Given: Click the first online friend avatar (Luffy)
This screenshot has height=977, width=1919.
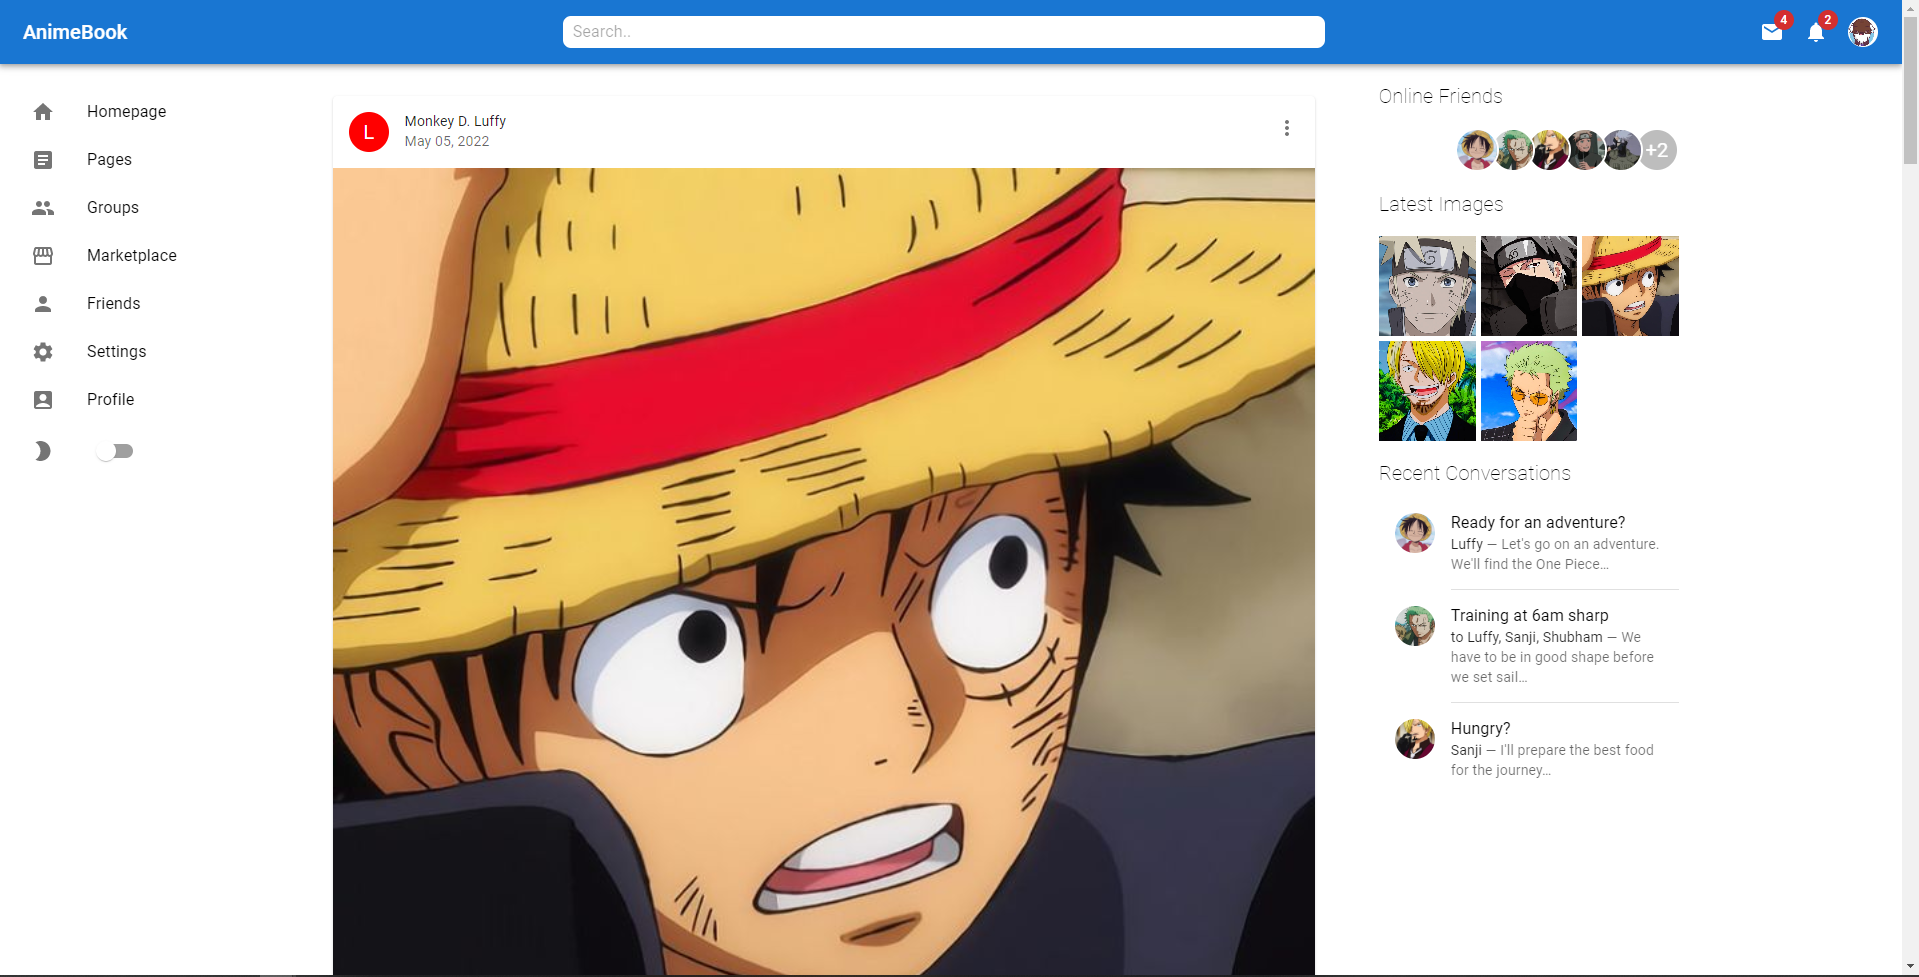Looking at the screenshot, I should [1475, 150].
